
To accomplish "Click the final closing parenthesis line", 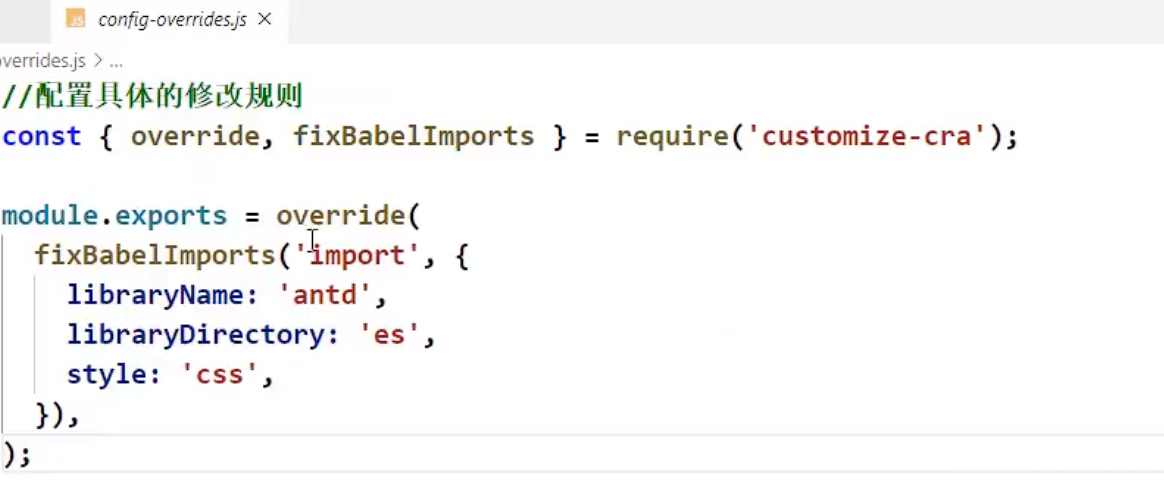I will 15,455.
